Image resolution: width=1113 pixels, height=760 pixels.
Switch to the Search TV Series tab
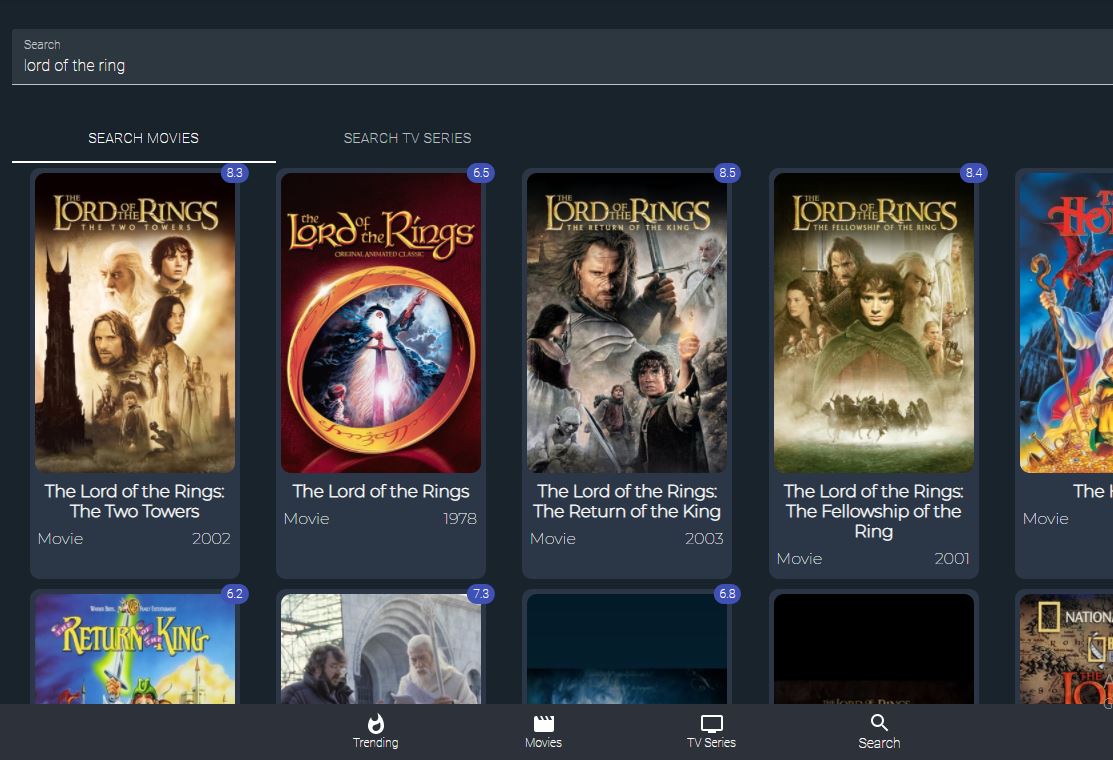pos(407,138)
